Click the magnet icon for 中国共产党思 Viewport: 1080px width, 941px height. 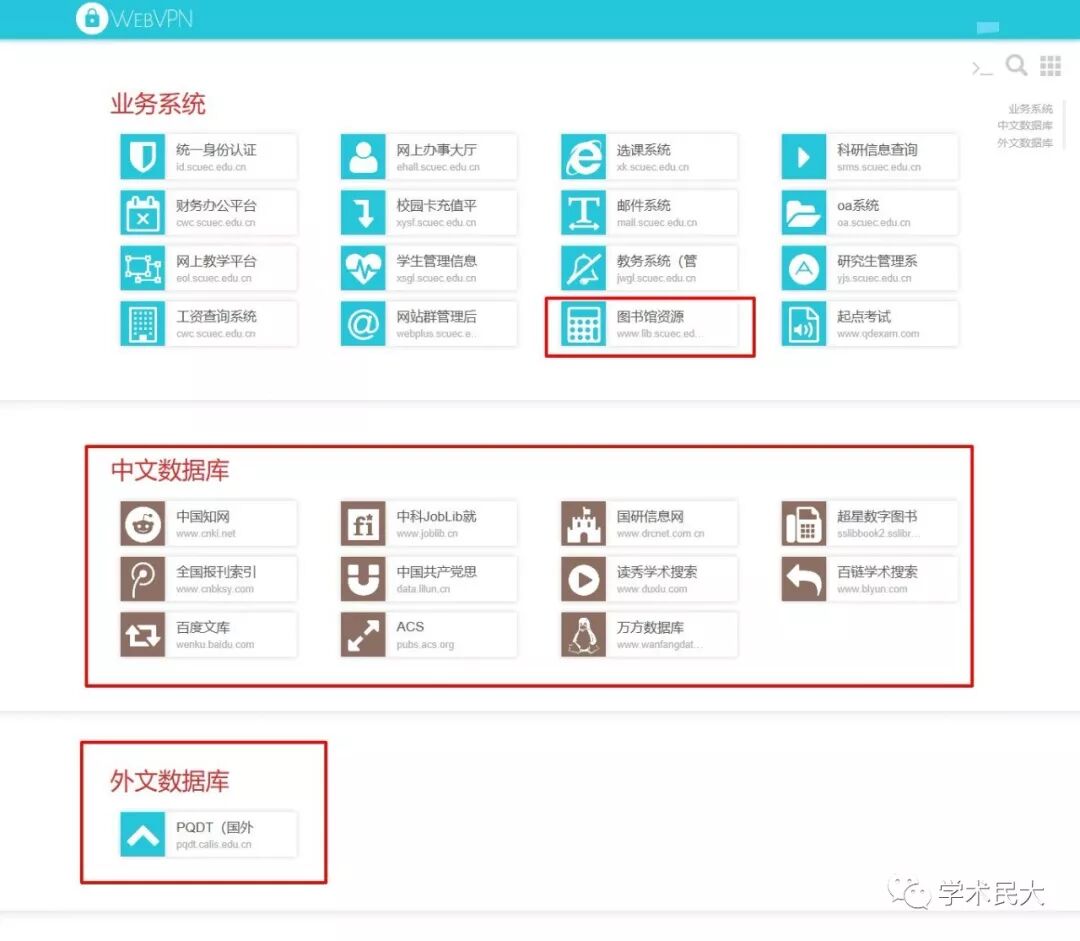tap(363, 579)
